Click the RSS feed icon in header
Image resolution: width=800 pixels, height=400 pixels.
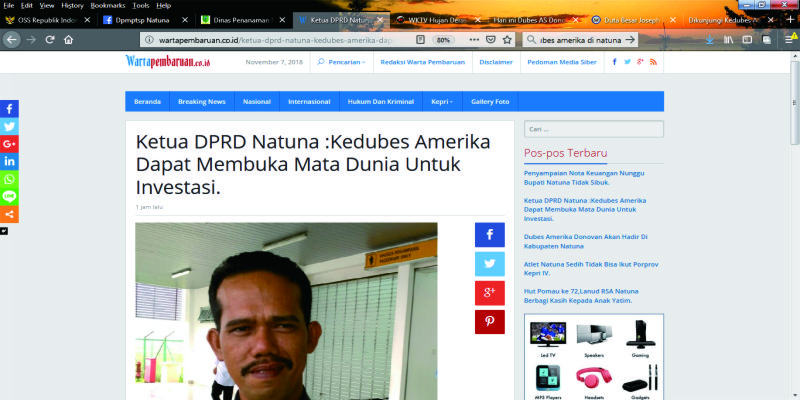point(653,62)
